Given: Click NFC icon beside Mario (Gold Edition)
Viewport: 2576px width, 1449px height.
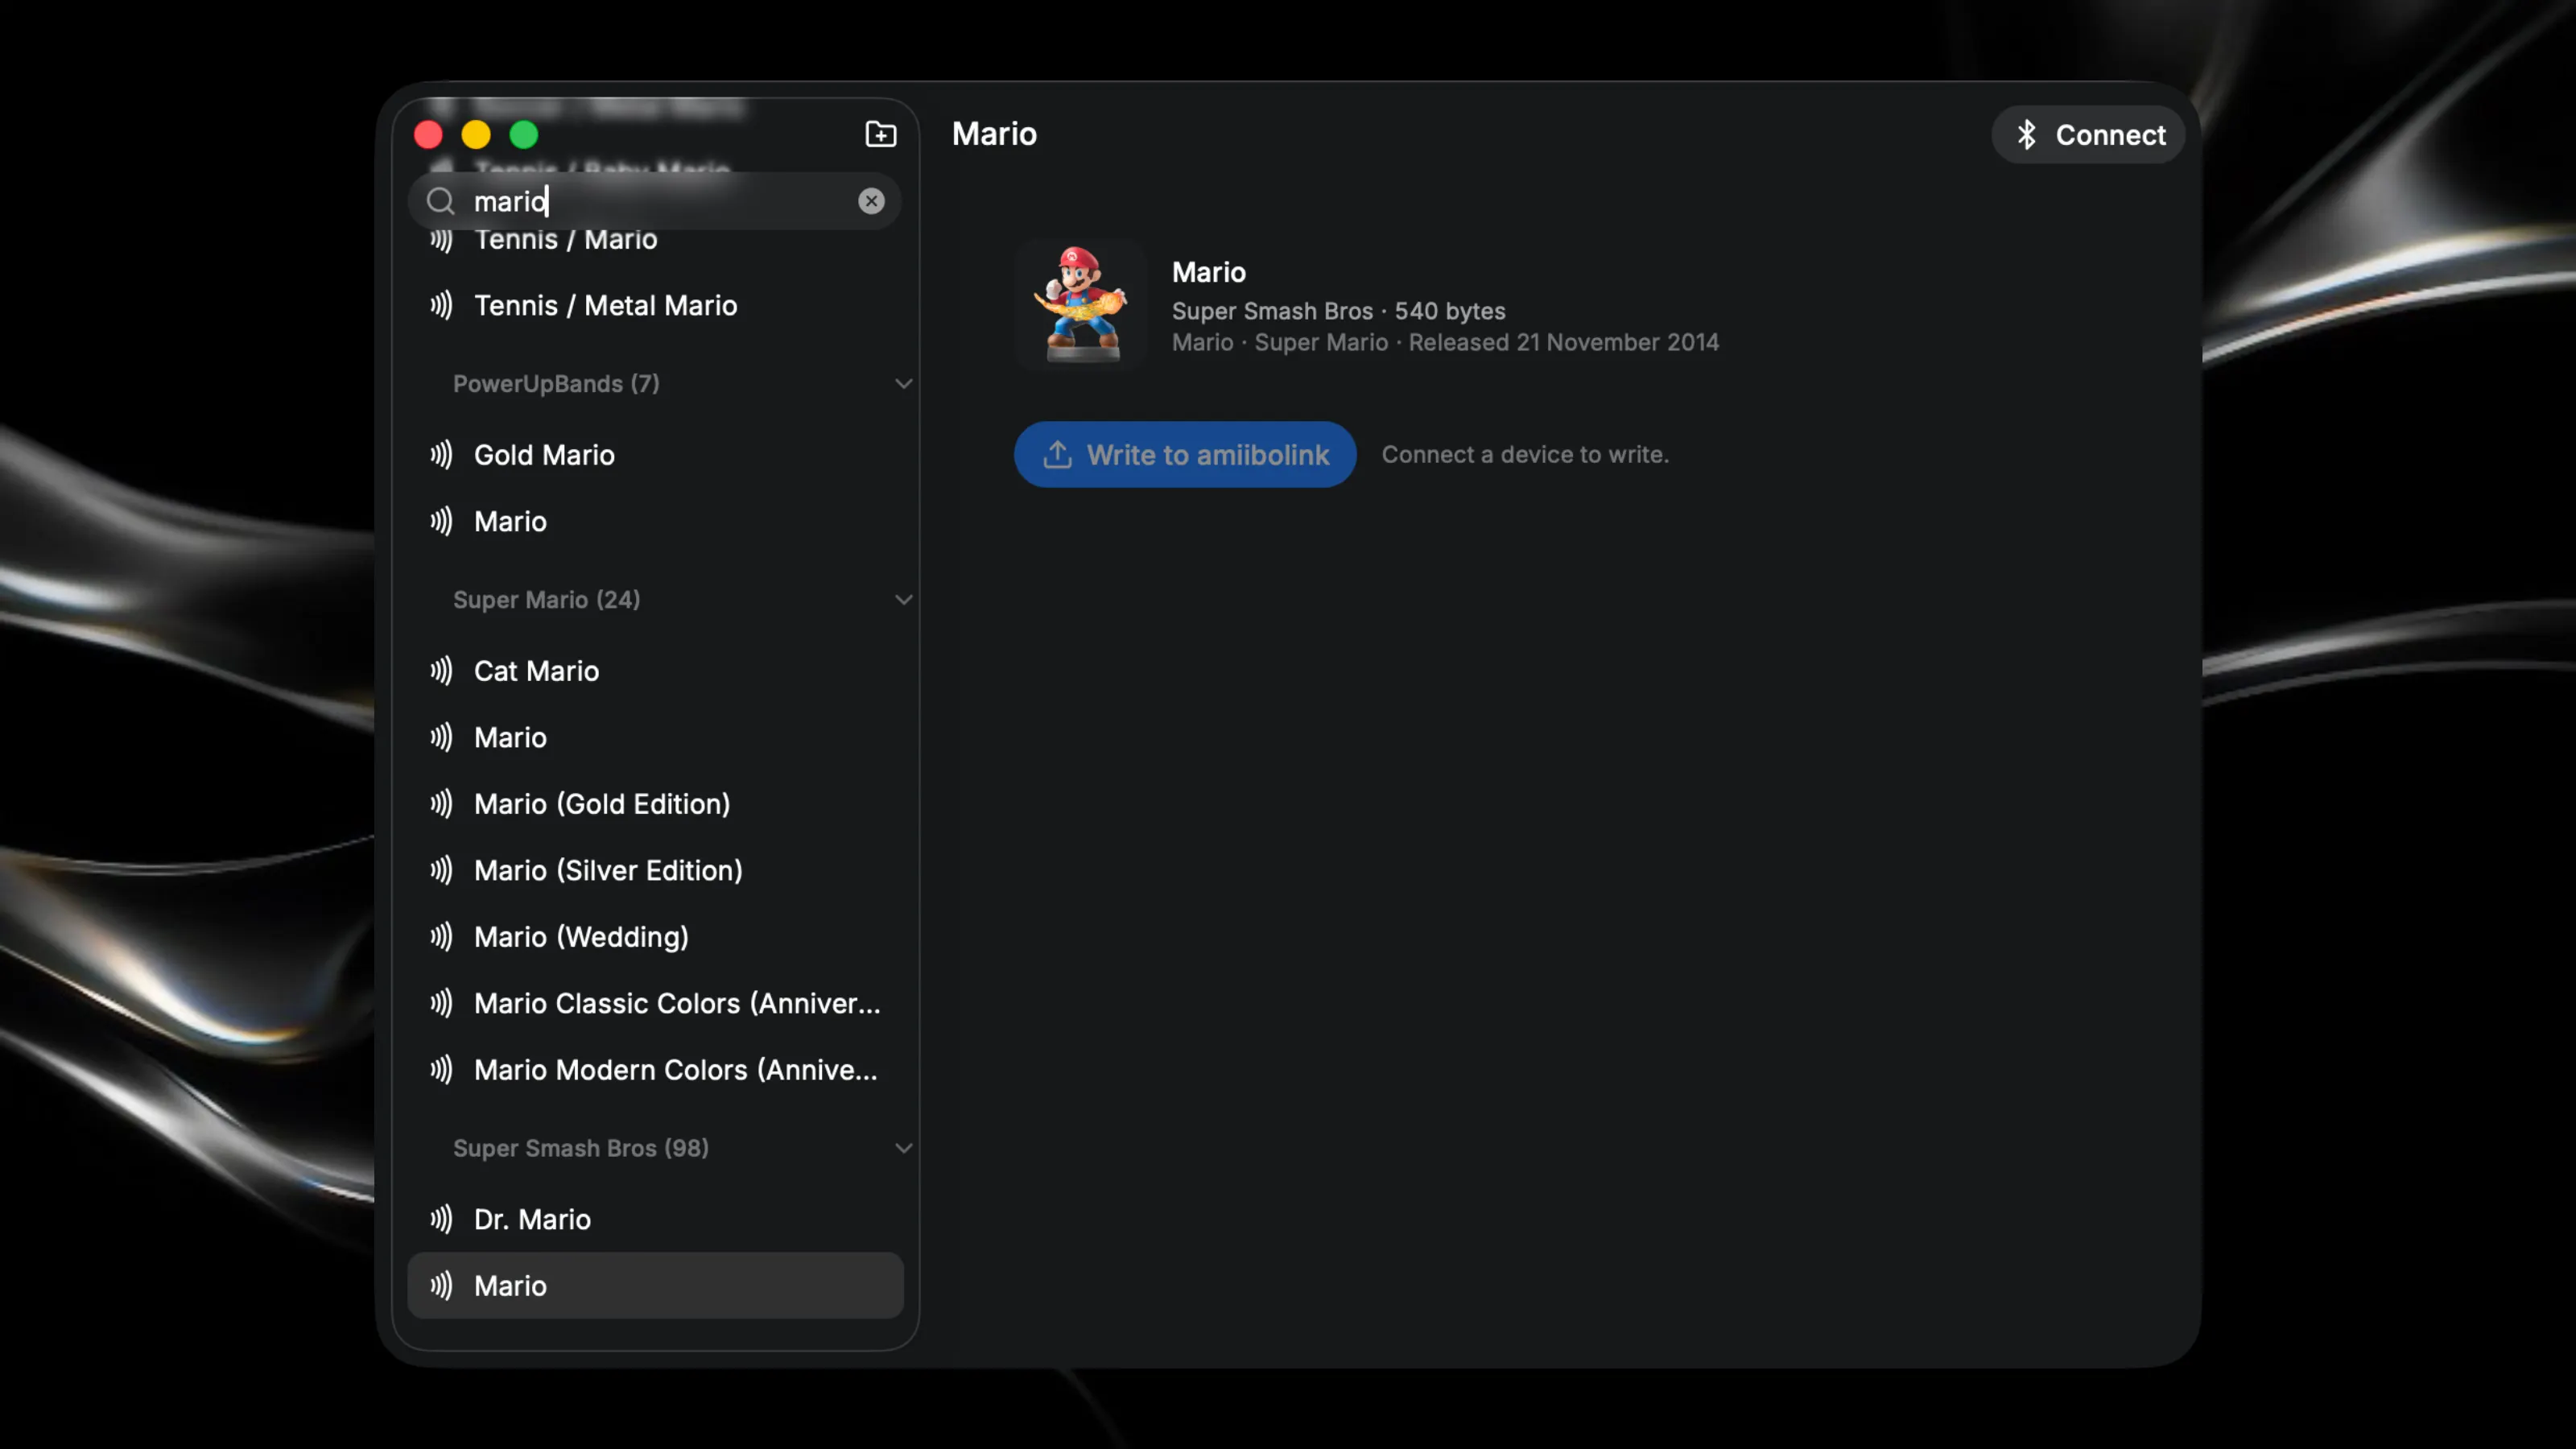Looking at the screenshot, I should pos(441,804).
